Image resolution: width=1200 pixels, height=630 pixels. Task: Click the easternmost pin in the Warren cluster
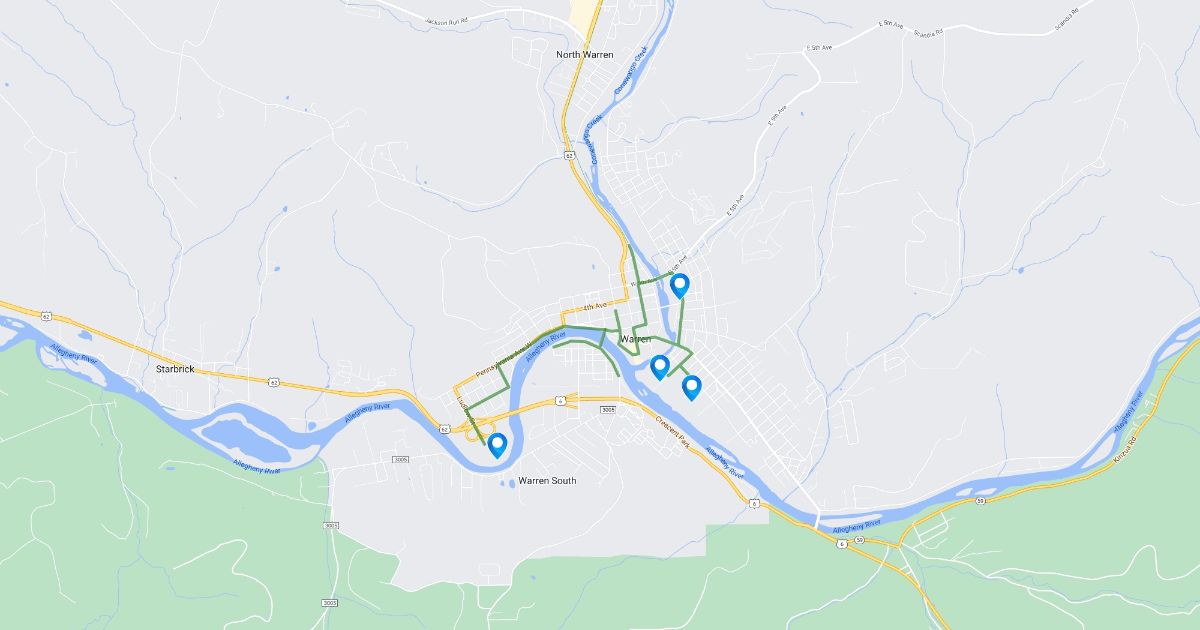[x=691, y=387]
